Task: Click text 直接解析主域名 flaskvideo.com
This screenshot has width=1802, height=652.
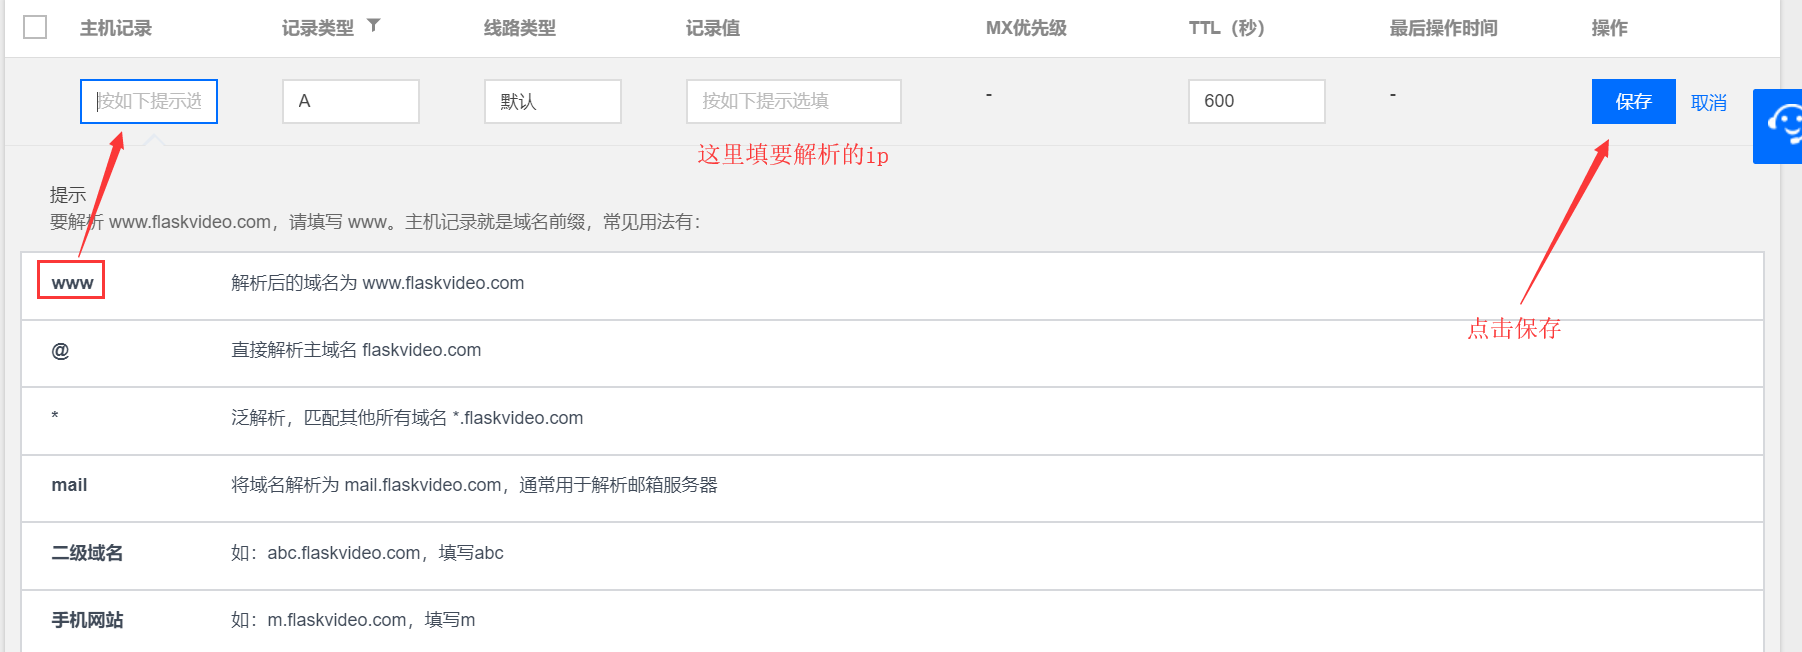Action: pyautogui.click(x=356, y=350)
